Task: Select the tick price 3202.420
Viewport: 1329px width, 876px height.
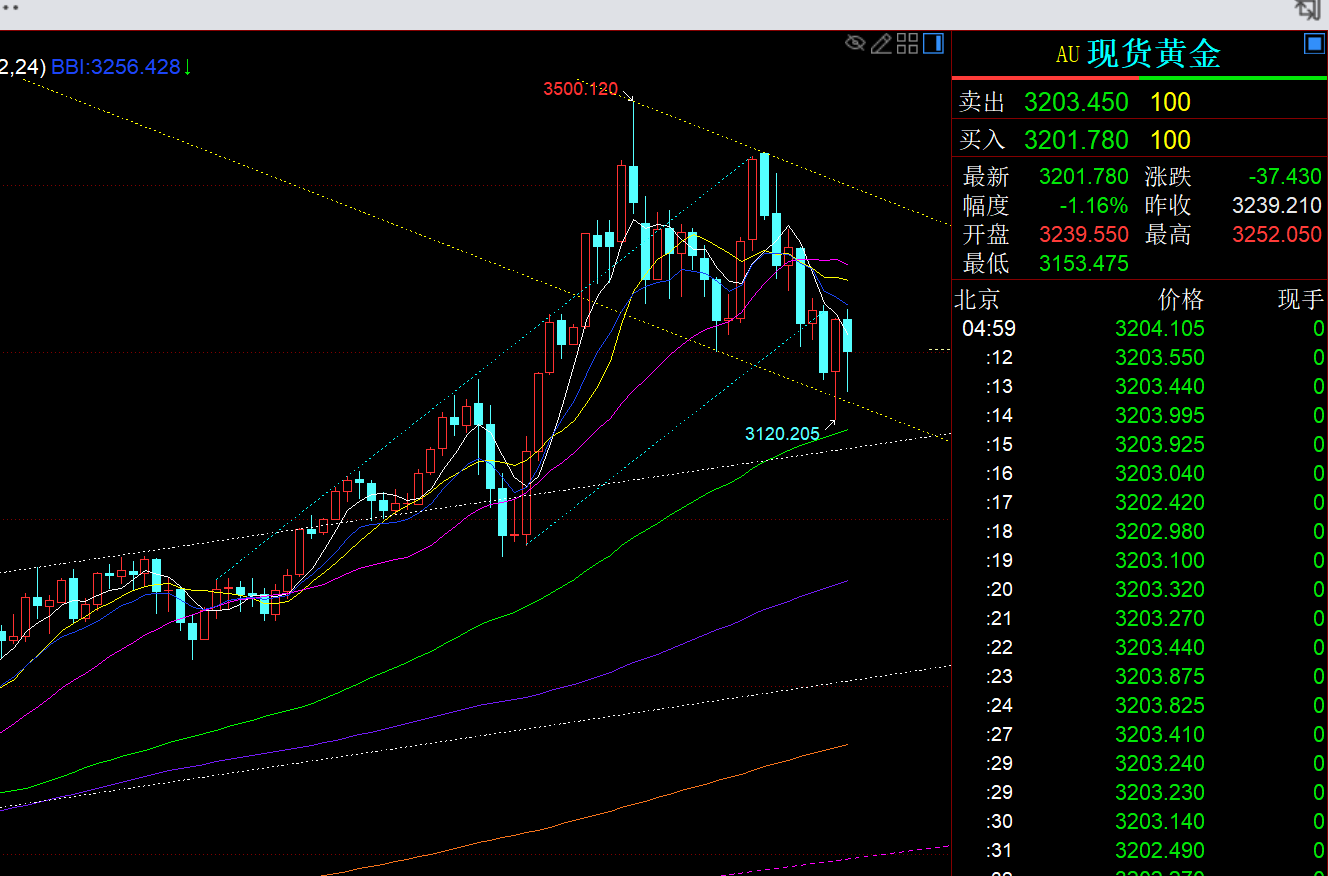Action: tap(1160, 502)
